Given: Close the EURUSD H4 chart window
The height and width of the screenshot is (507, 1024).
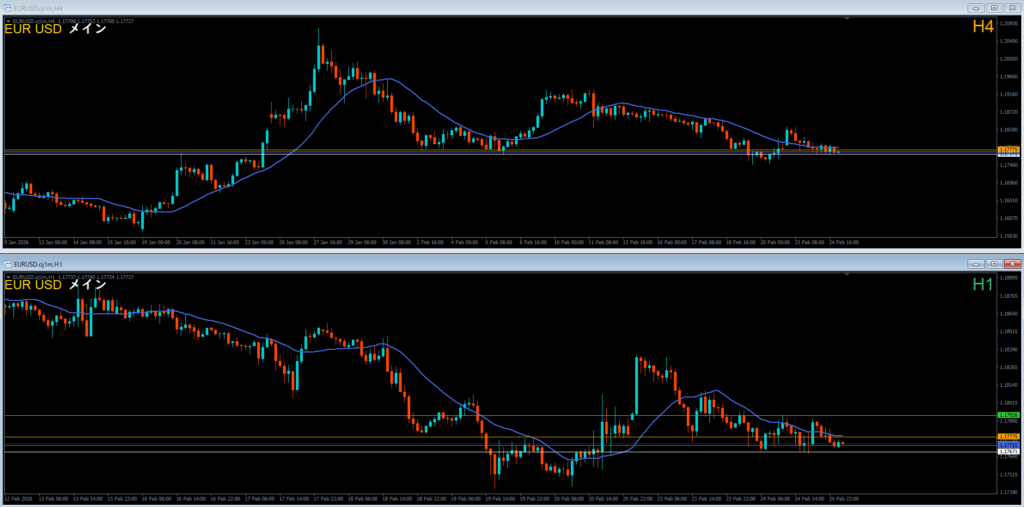Looking at the screenshot, I should point(1012,8).
